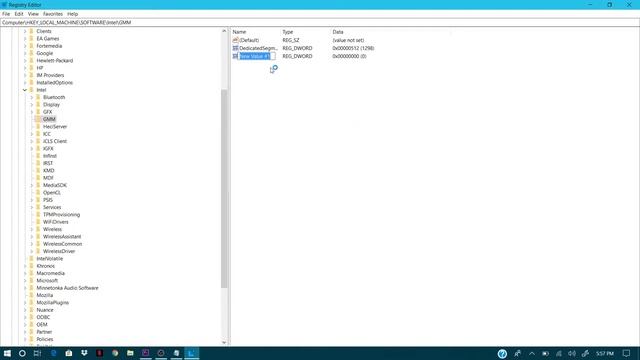
Task: Open the volume control in tray
Action: click(572, 353)
